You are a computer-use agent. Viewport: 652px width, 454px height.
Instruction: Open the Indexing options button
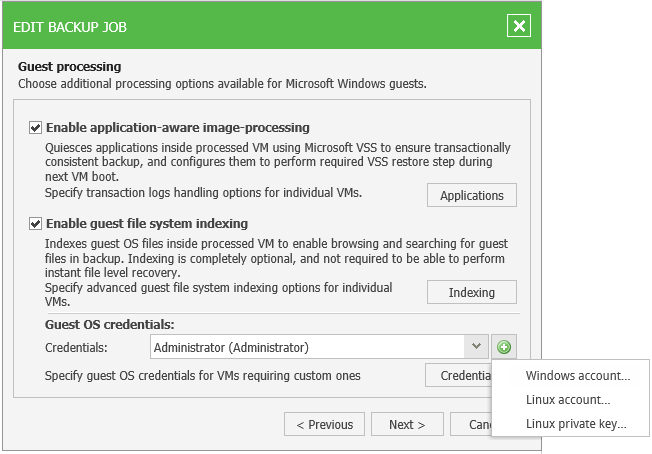[472, 292]
